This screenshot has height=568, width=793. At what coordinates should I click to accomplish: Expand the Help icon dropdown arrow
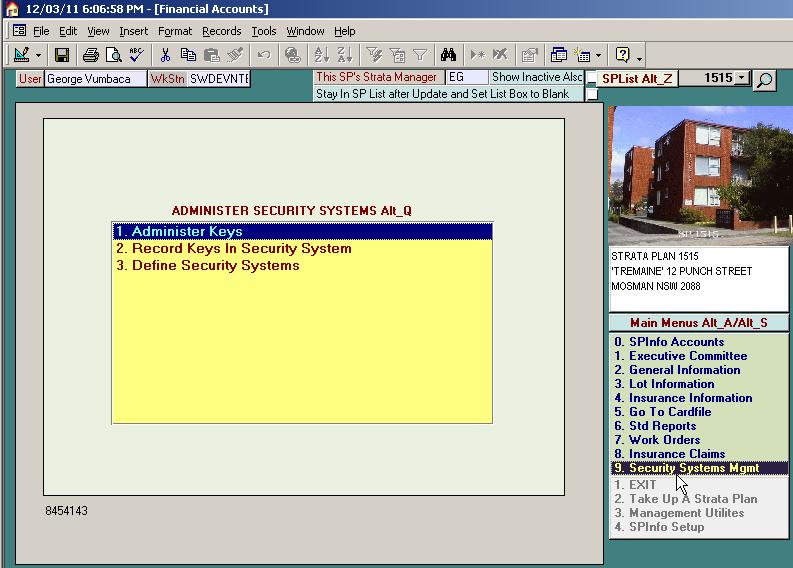pos(639,56)
